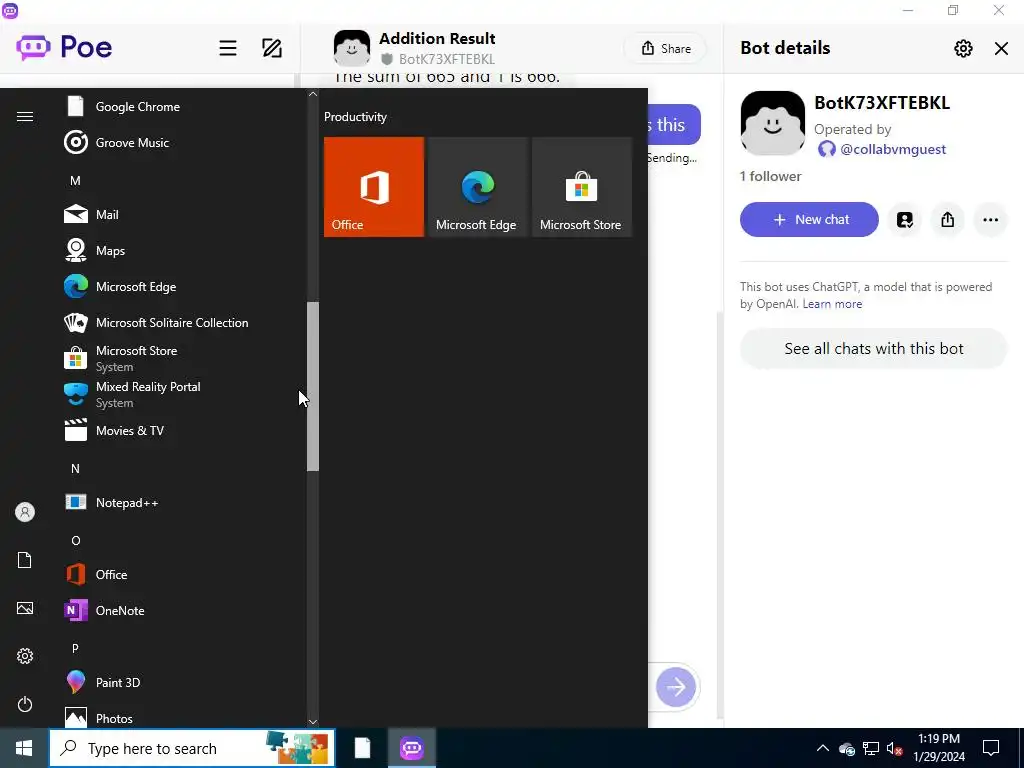This screenshot has width=1024, height=768.
Task: Click the taskbar search box
Action: coord(192,748)
